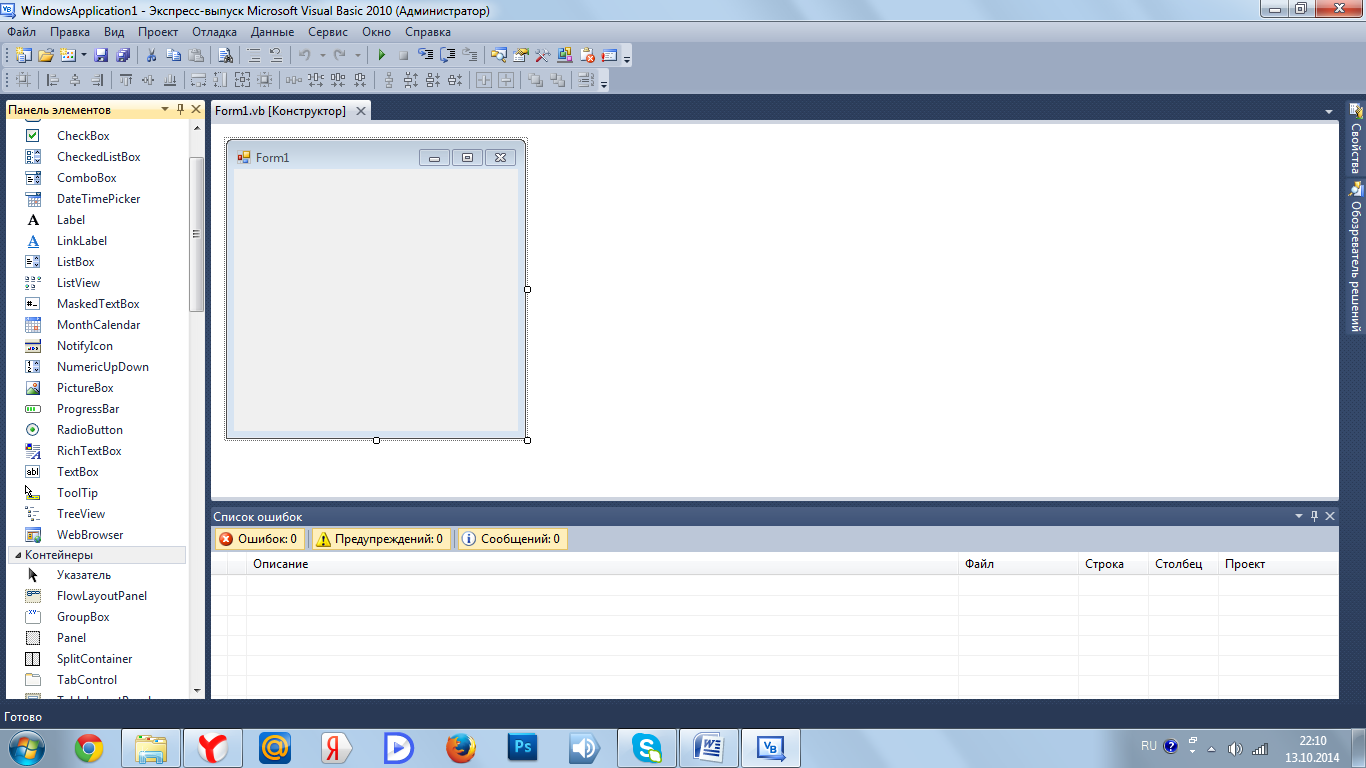Click the Make Same Width icon
This screenshot has height=768, width=1366.
198,80
